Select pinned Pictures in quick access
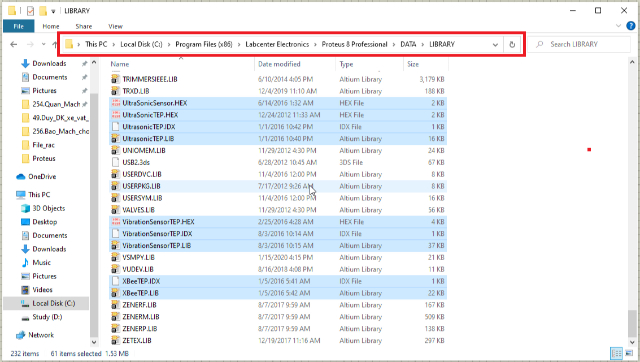Viewport: 640px width, 362px height. tap(44, 90)
